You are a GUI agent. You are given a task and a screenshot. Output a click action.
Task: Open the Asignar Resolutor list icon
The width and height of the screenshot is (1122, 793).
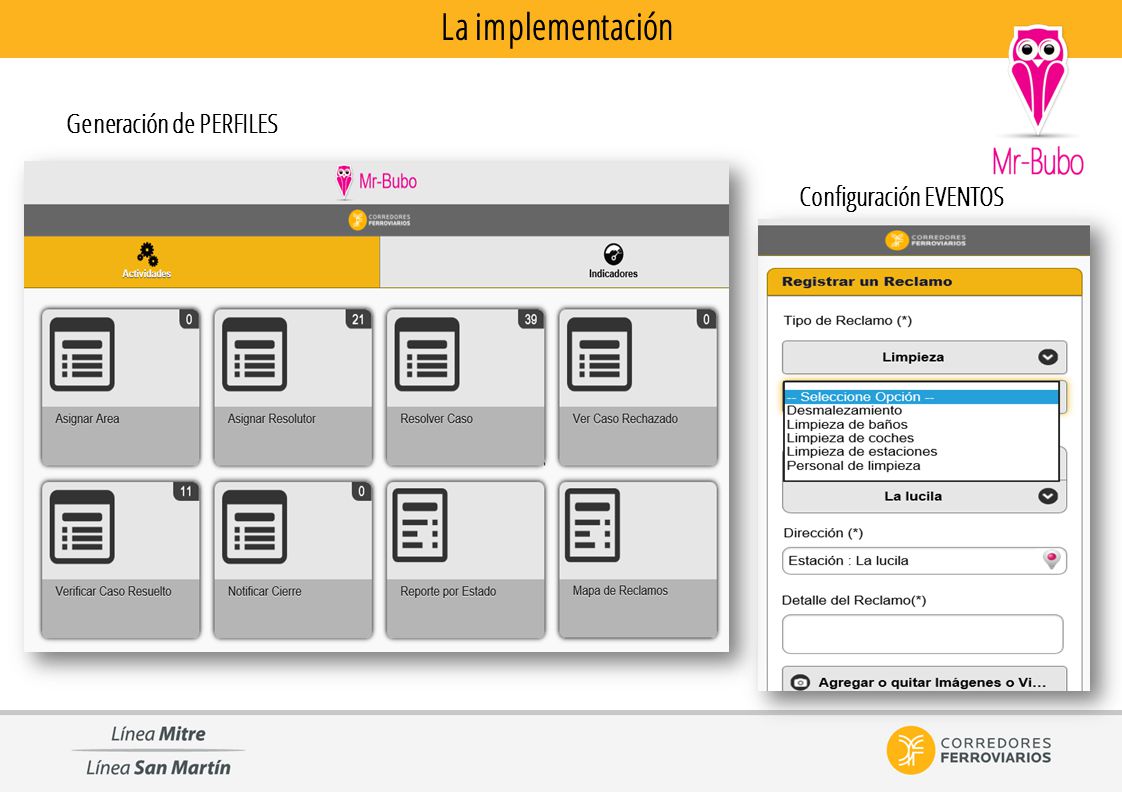tap(255, 354)
